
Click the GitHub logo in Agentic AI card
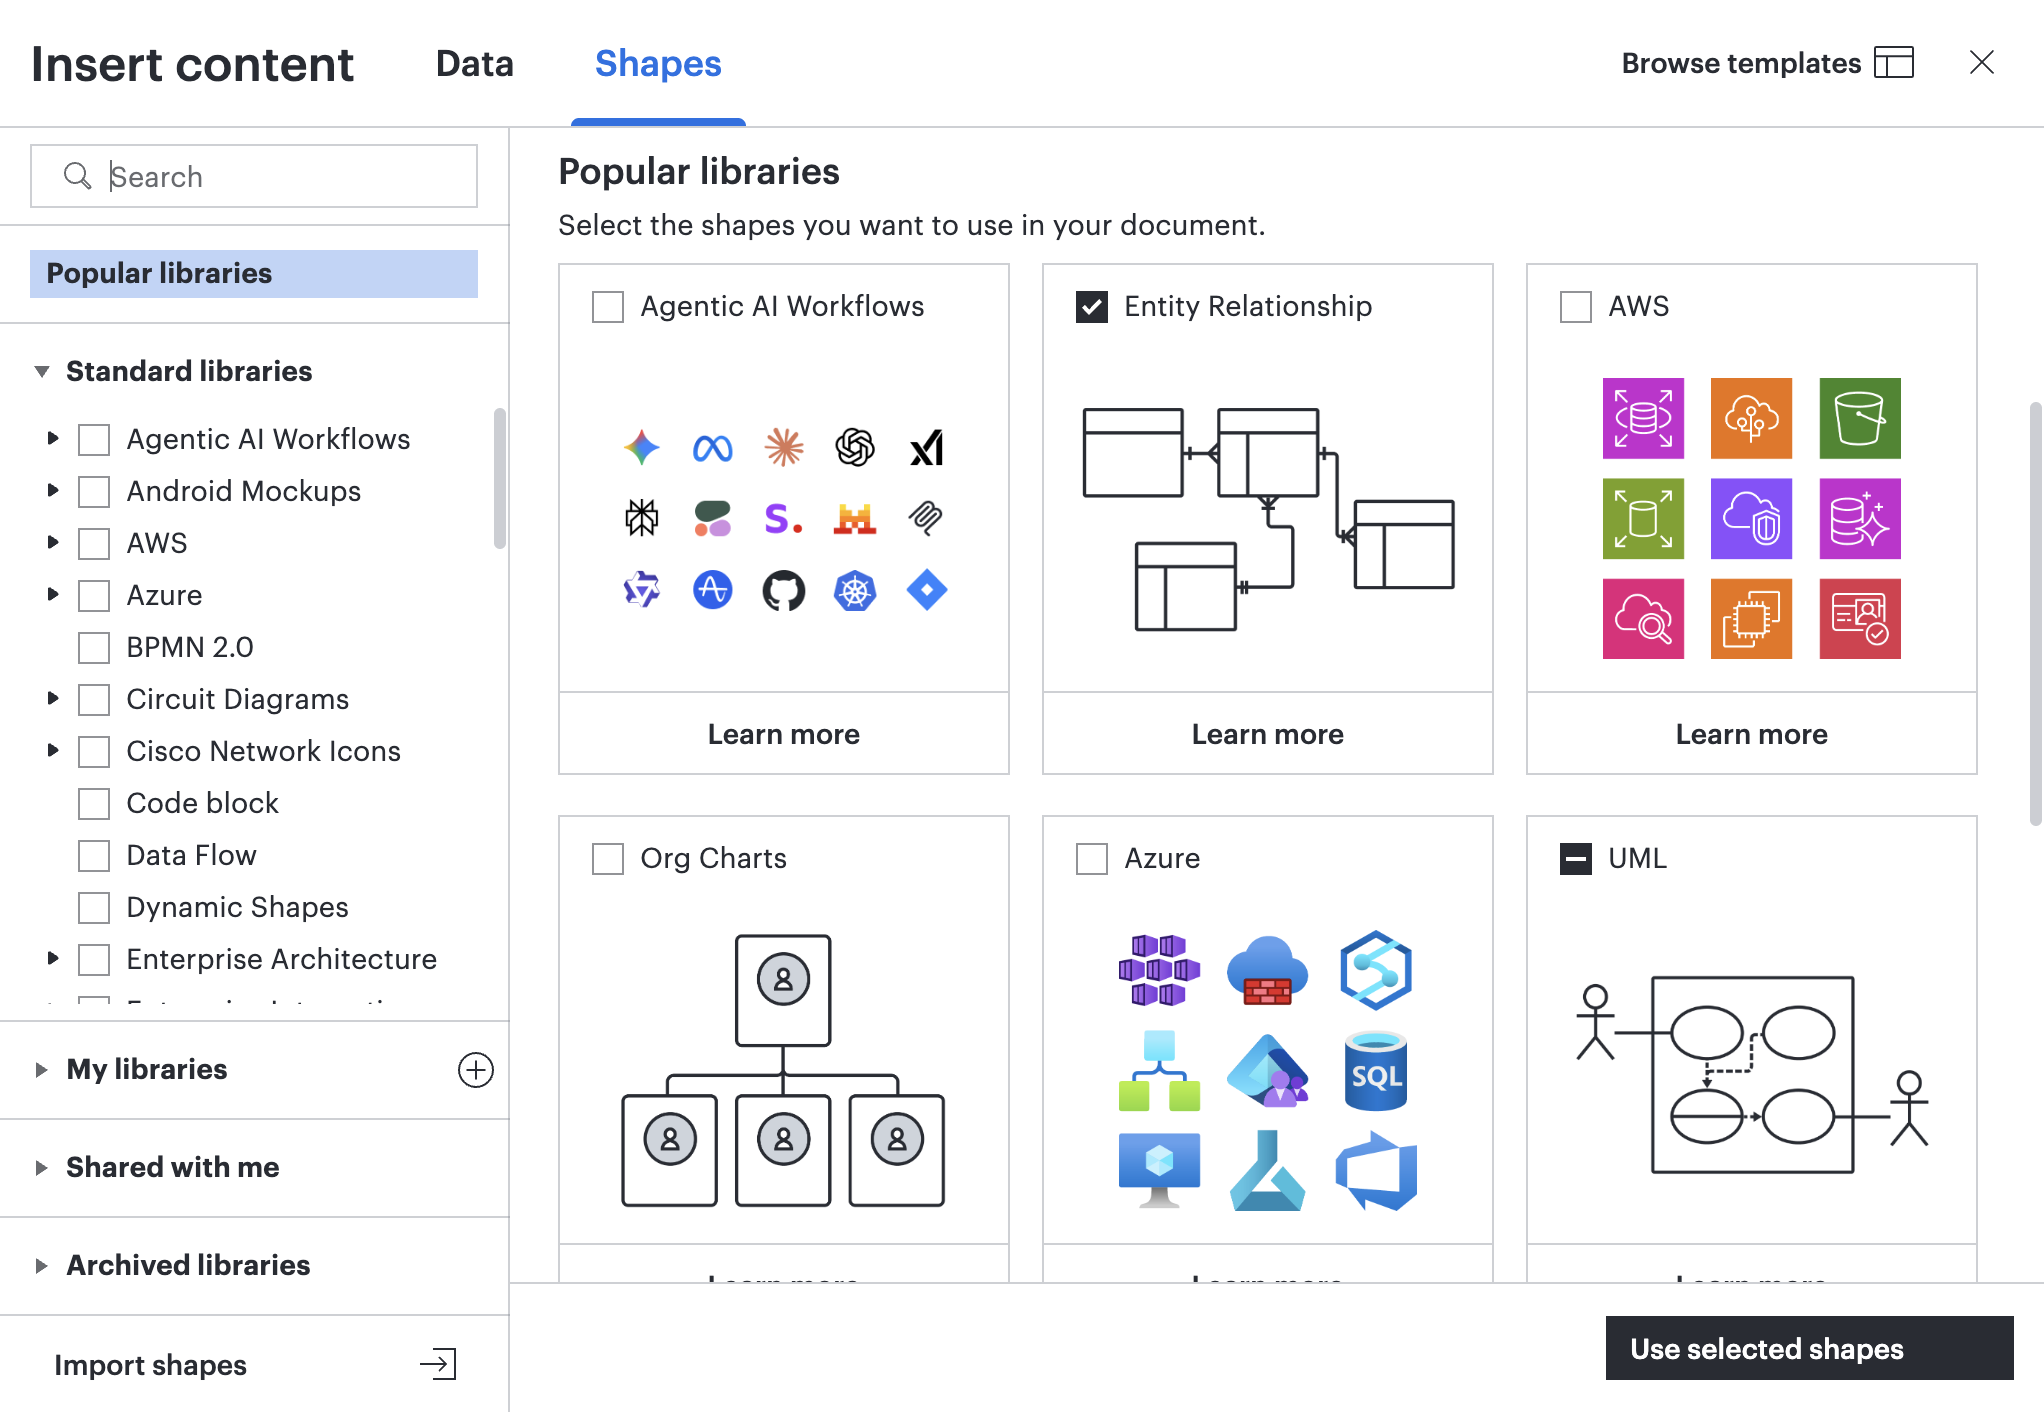[783, 590]
